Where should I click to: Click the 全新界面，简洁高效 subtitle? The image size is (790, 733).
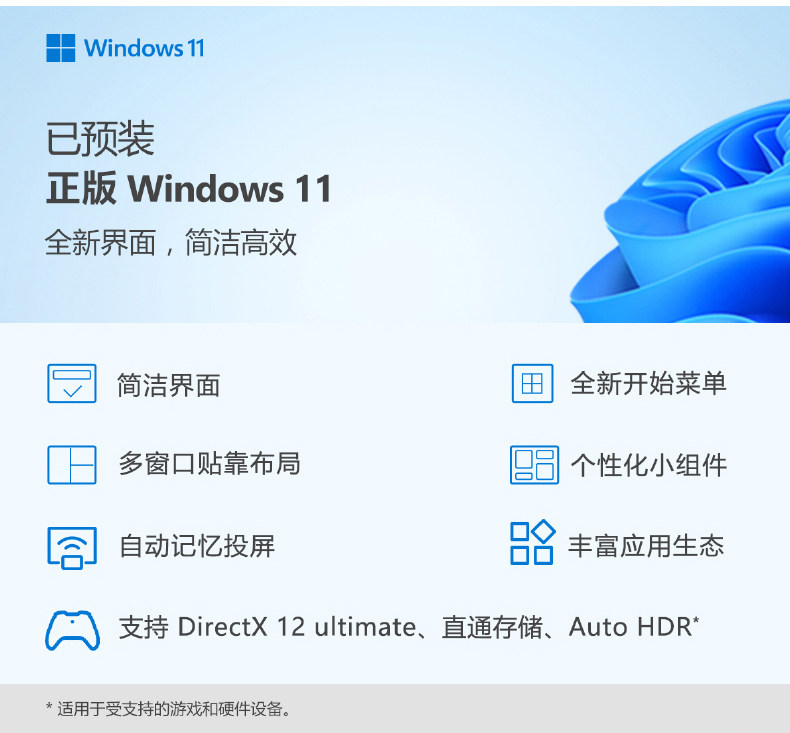point(171,242)
